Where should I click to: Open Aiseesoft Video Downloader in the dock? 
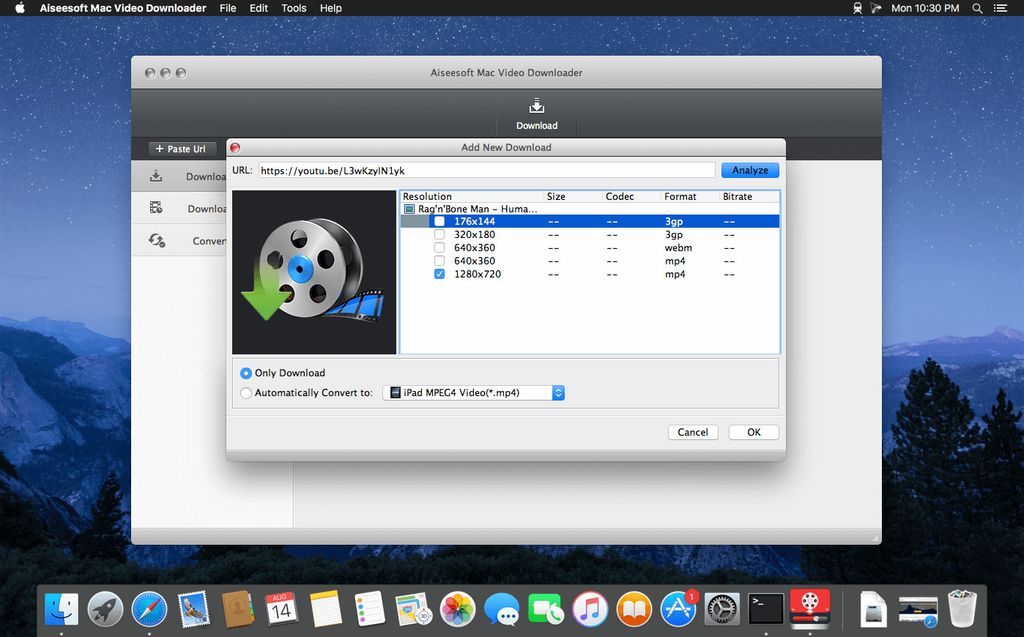810,607
